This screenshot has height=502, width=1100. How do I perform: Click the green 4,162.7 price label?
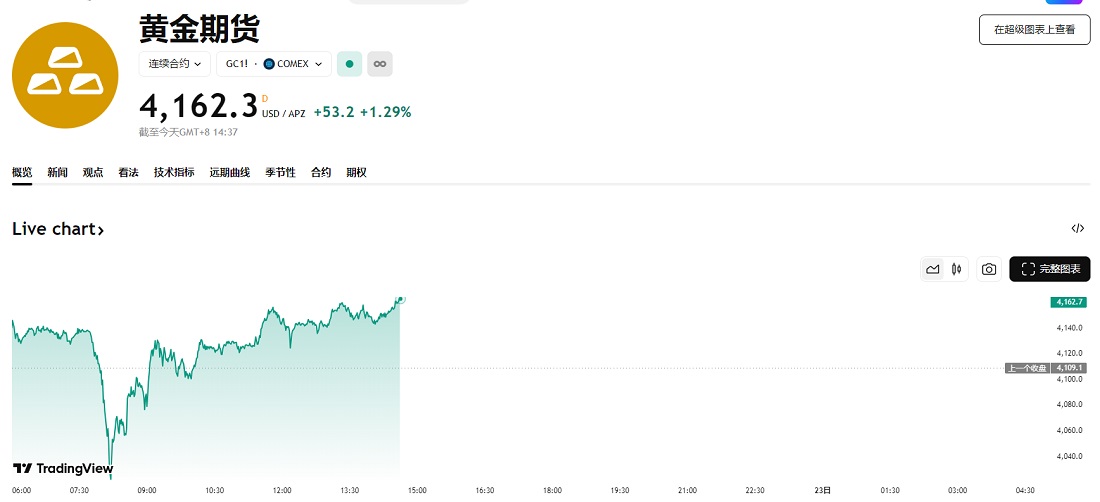(x=1069, y=302)
